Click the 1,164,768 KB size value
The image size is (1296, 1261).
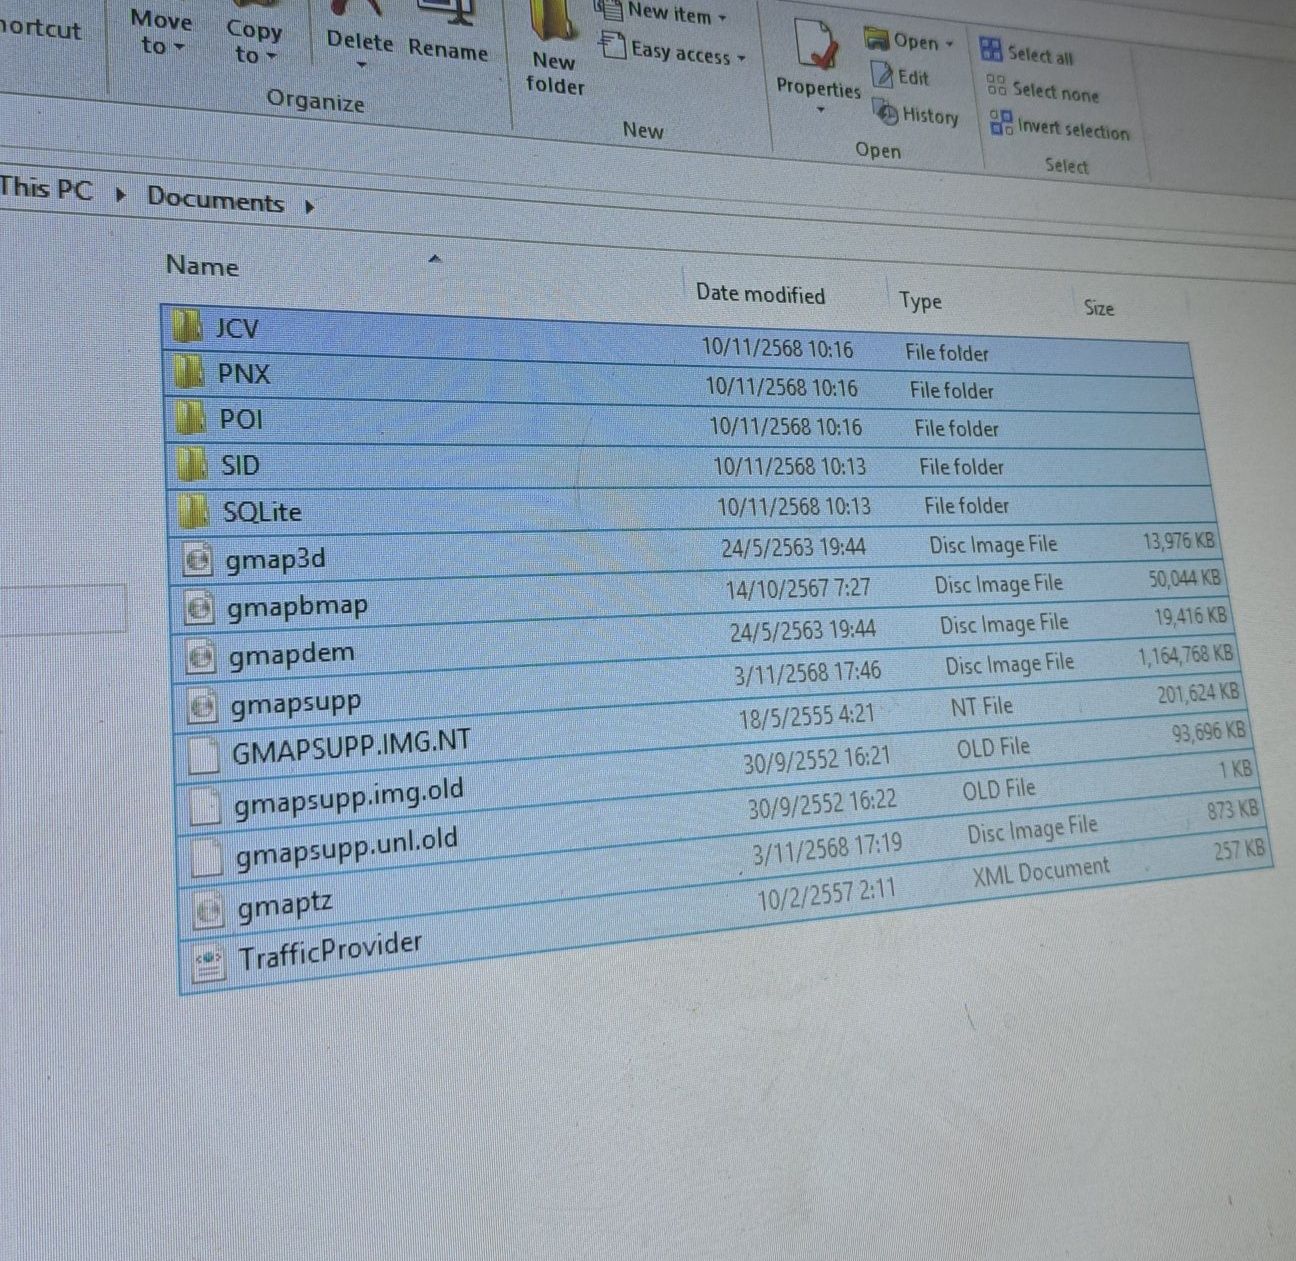pos(1185,656)
